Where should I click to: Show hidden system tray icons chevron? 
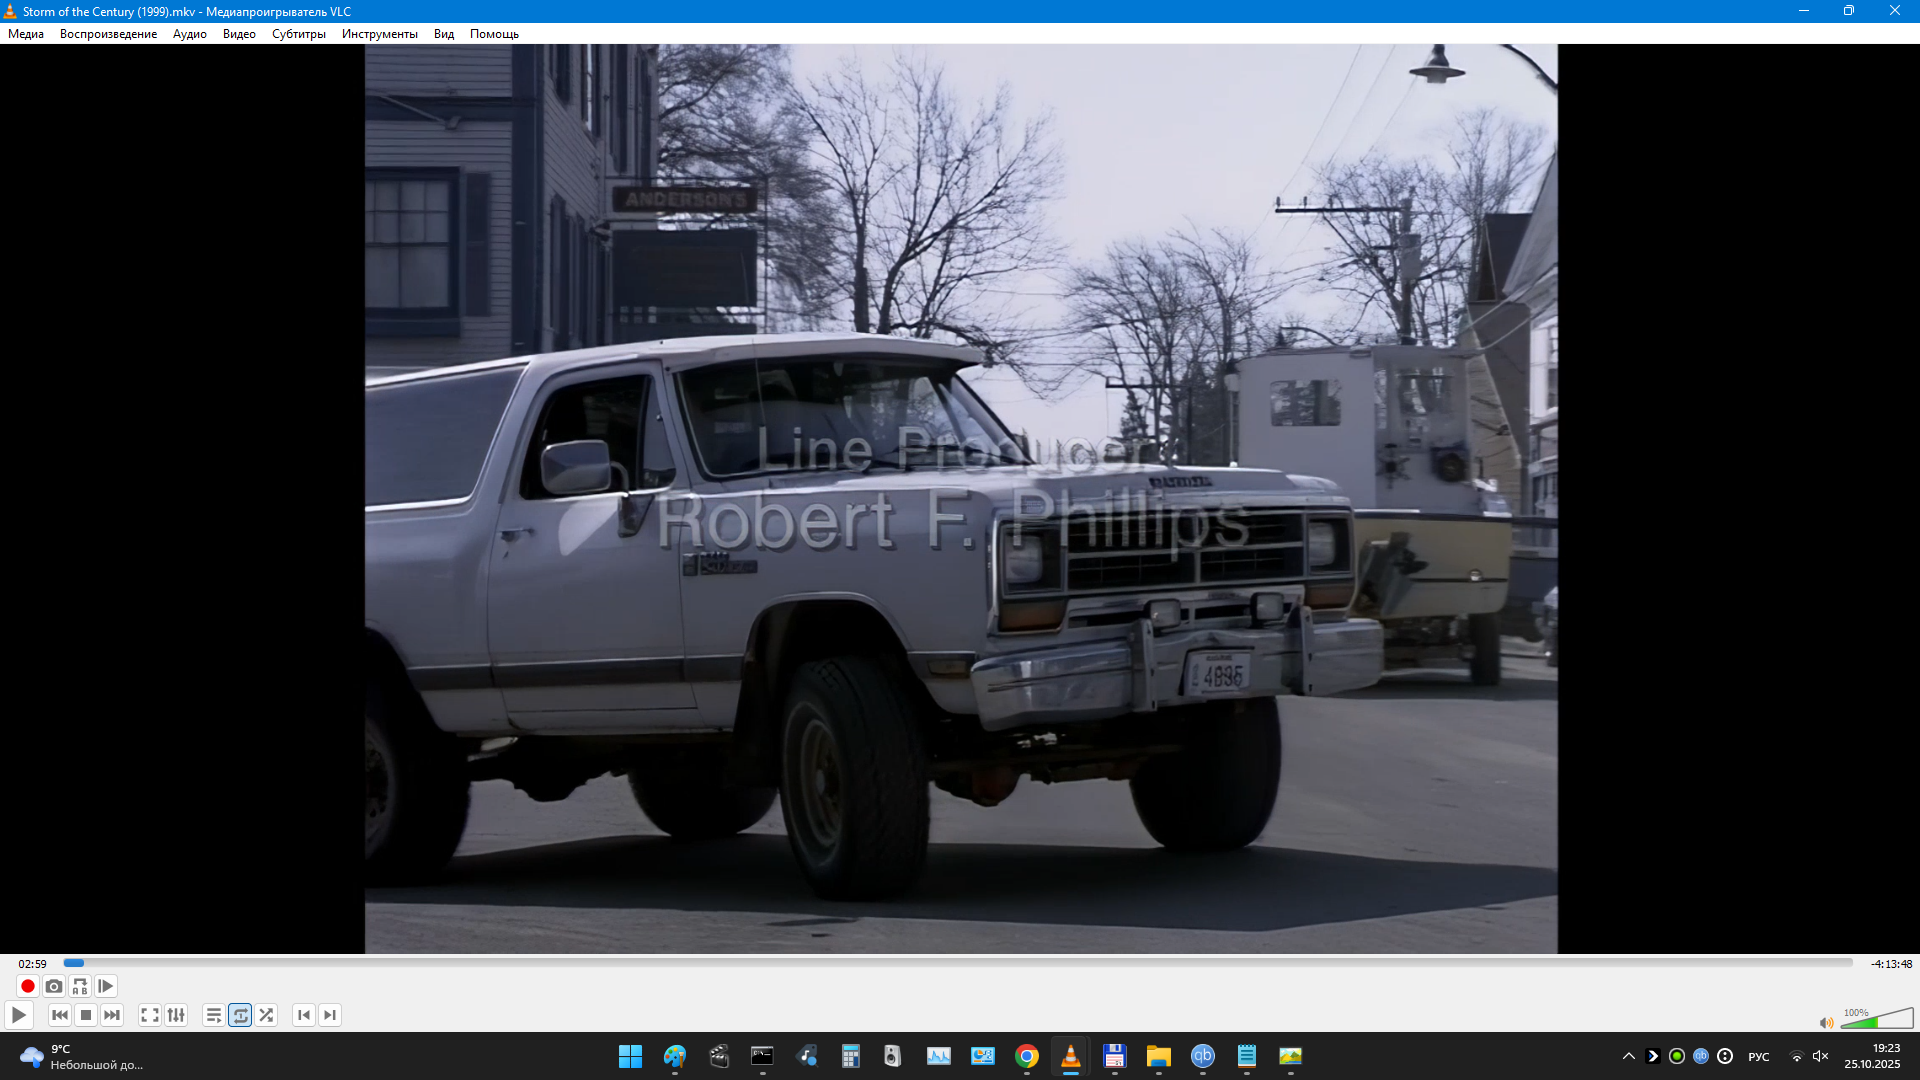(x=1628, y=1056)
